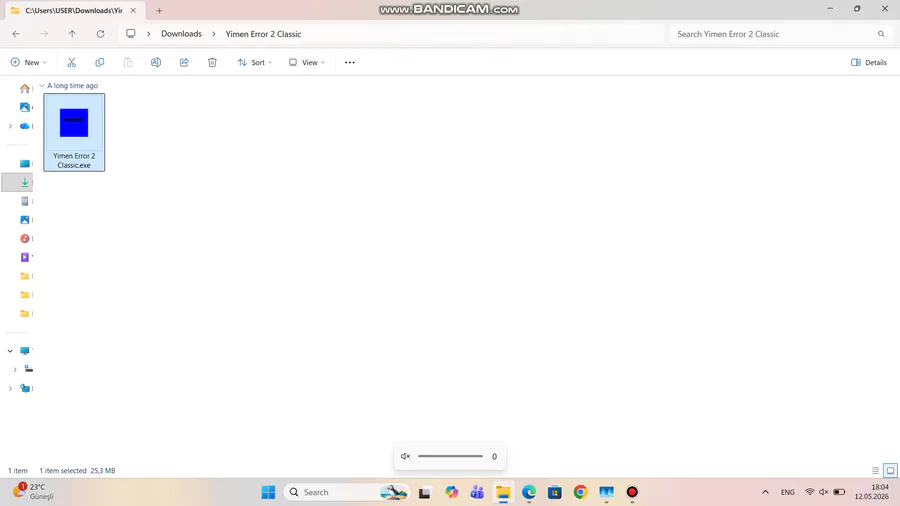Viewport: 900px width, 506px height.
Task: Open the View dropdown
Action: pos(307,62)
